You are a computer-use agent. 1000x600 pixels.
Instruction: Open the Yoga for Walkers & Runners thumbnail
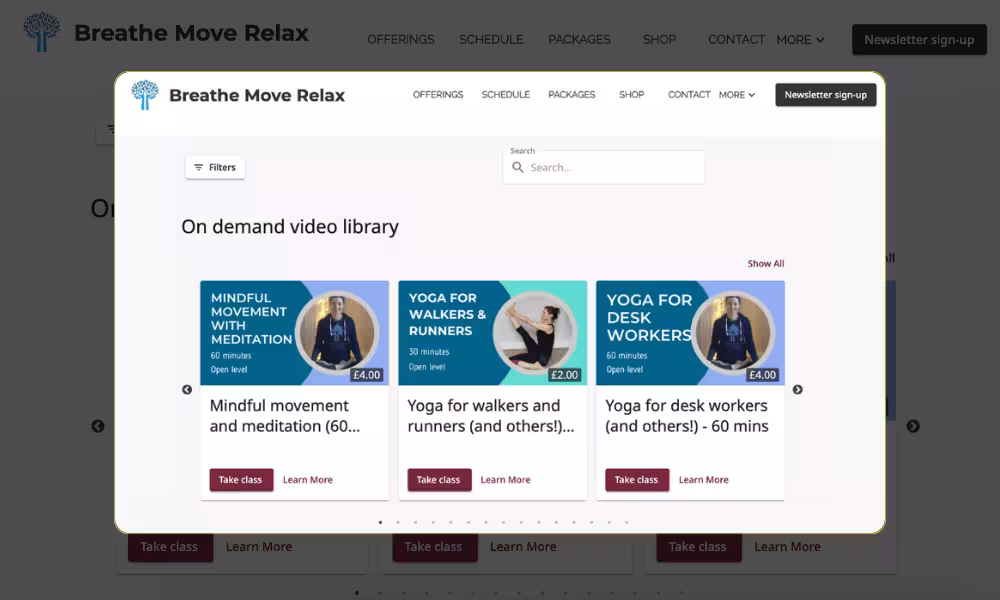click(492, 333)
